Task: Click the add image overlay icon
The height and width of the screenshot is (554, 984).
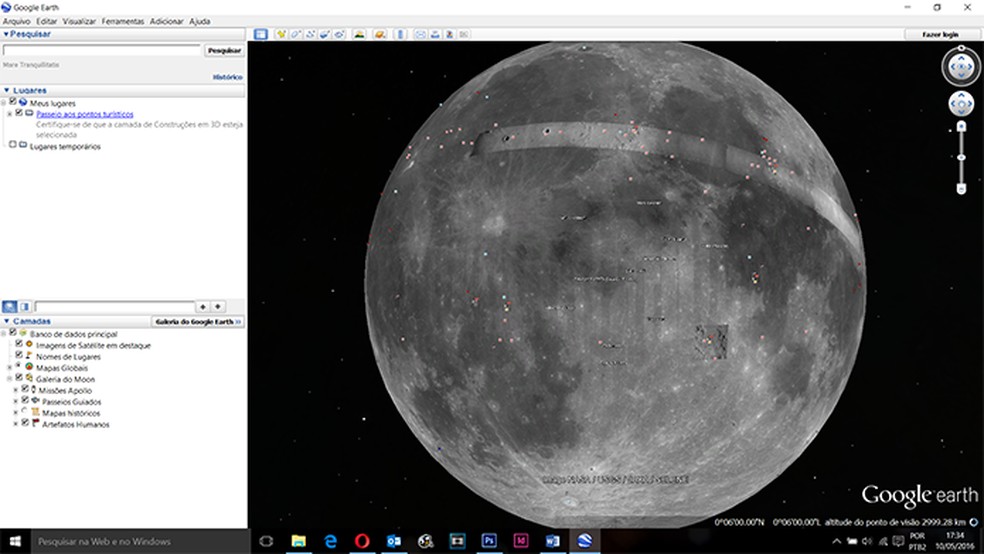Action: point(324,35)
